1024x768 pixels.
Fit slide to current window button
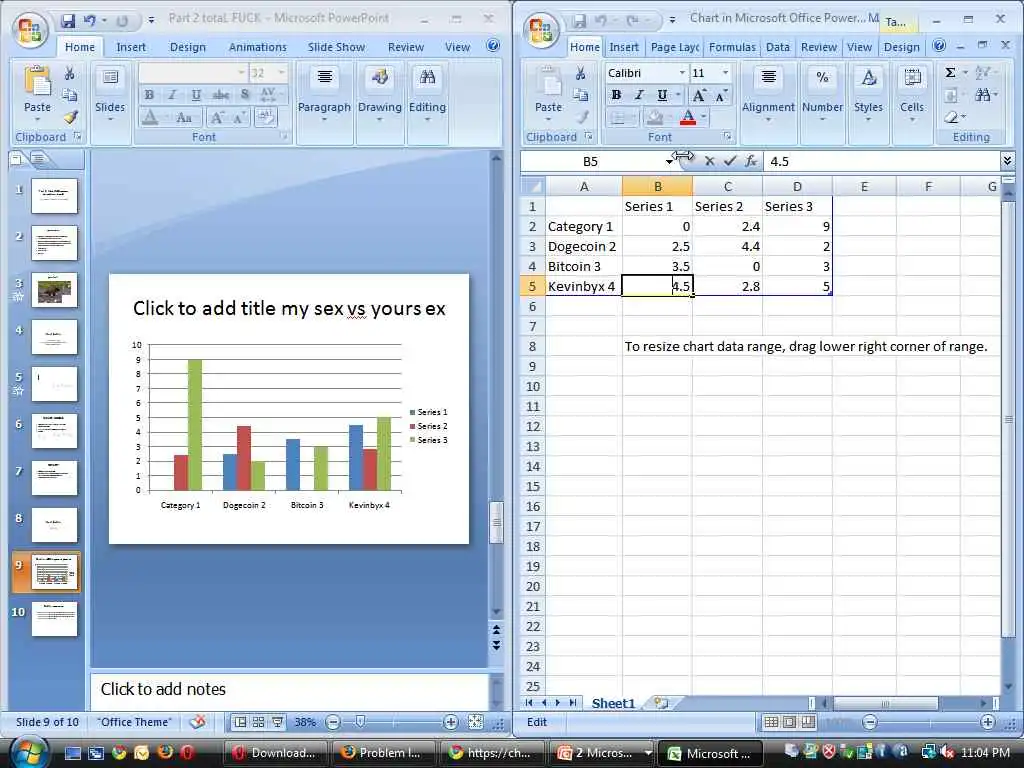click(475, 722)
